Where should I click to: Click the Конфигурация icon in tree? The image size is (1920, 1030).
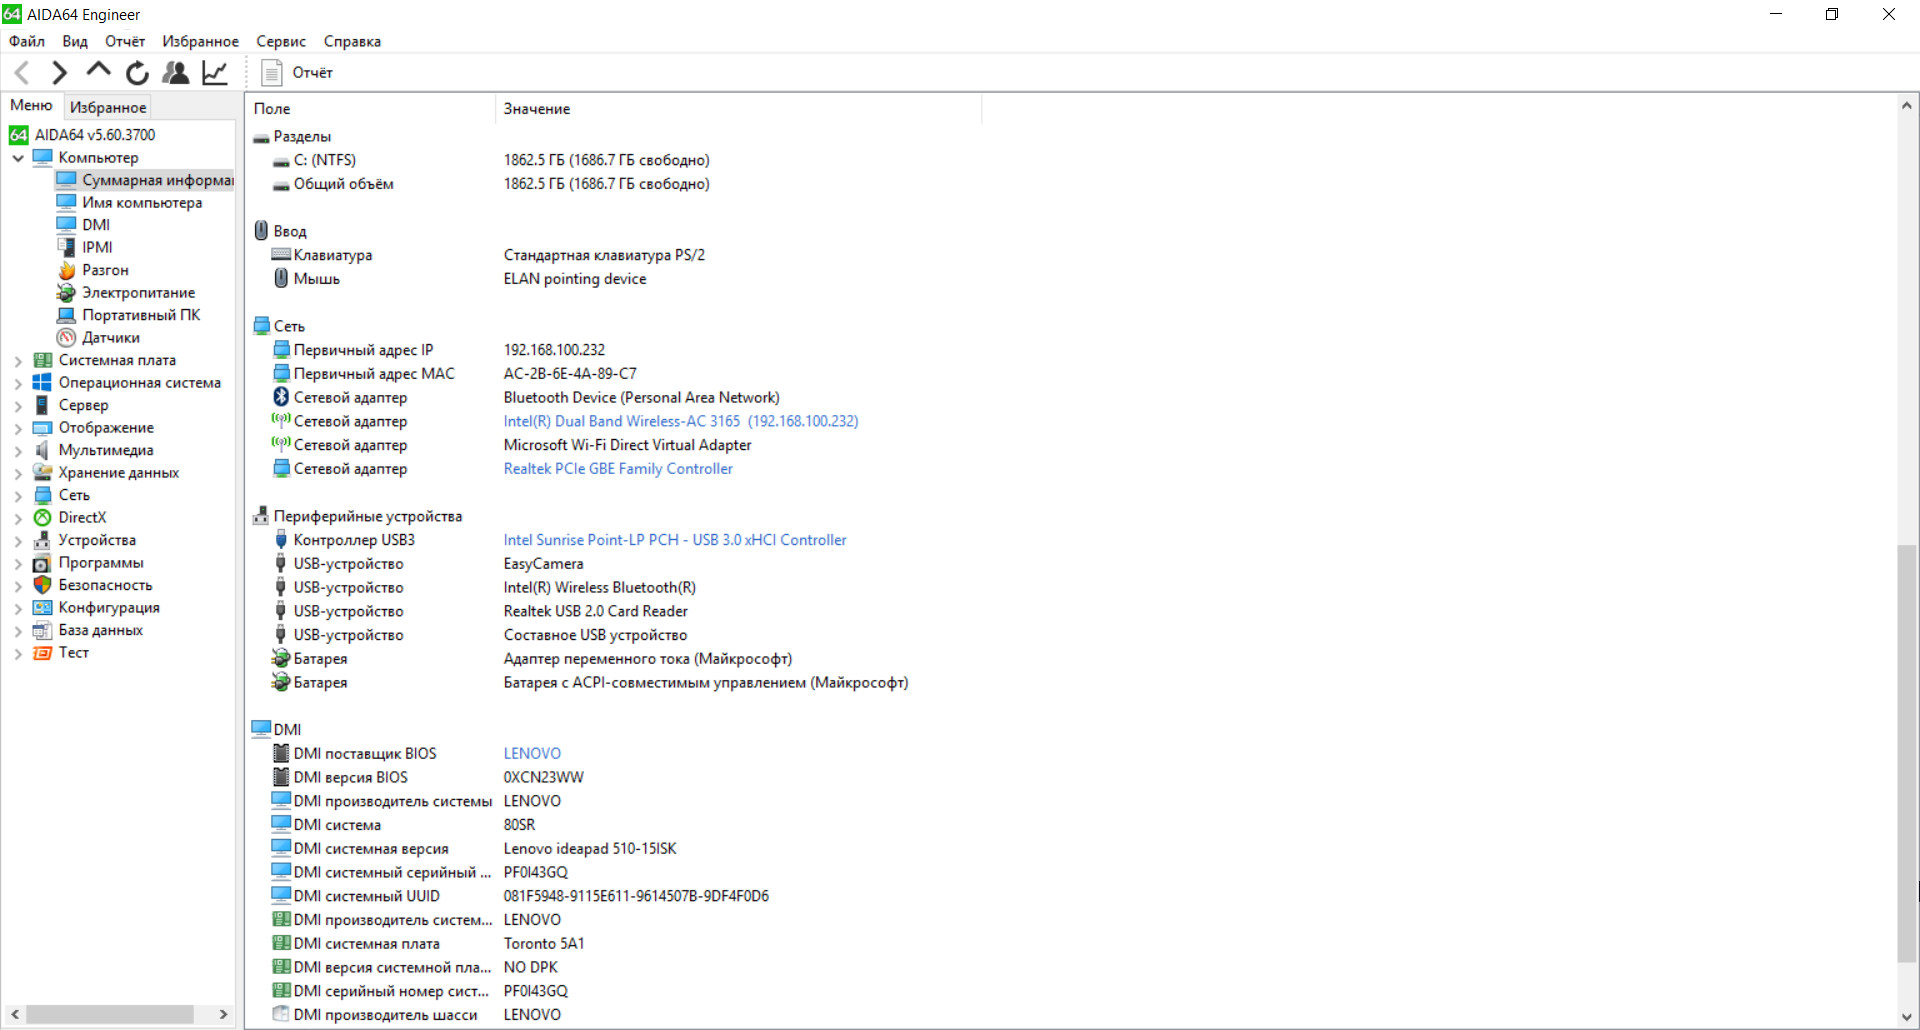pos(43,608)
